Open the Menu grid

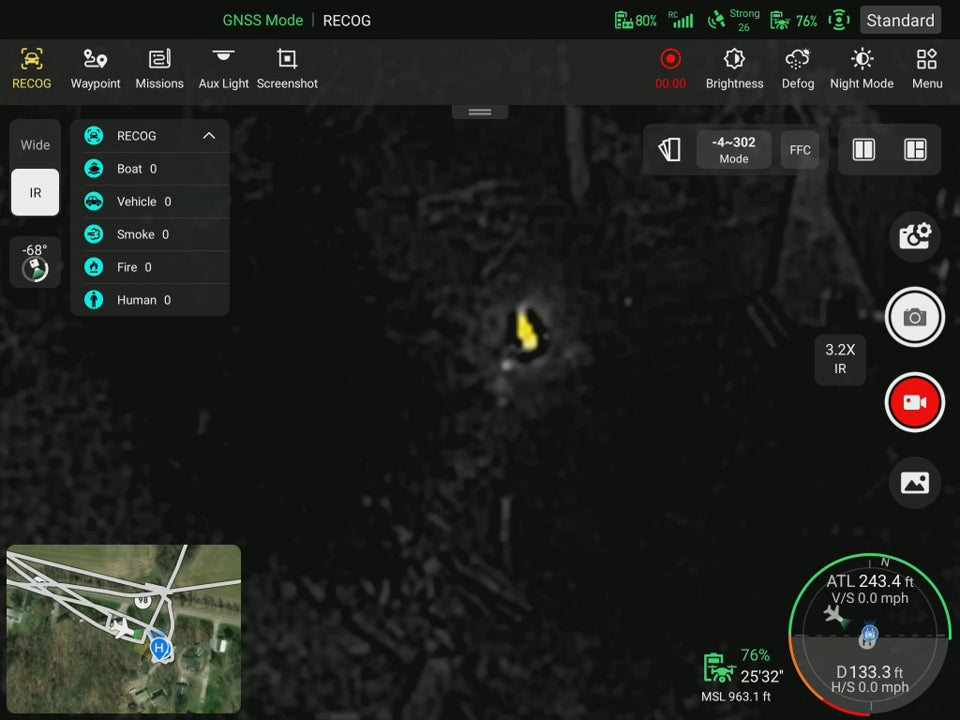point(927,69)
